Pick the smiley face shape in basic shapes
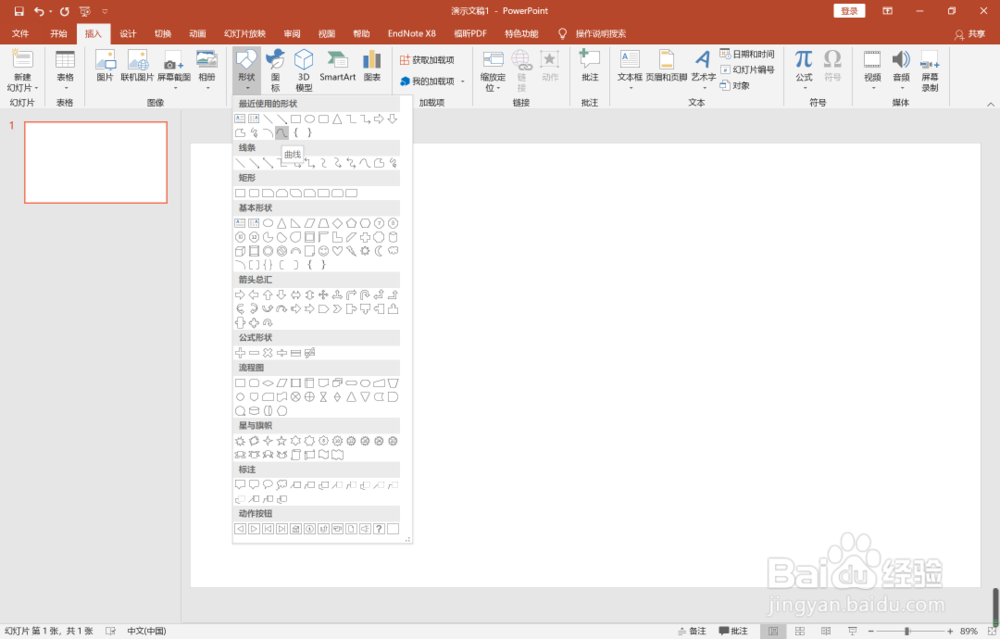The width and height of the screenshot is (1000, 639). click(x=323, y=251)
